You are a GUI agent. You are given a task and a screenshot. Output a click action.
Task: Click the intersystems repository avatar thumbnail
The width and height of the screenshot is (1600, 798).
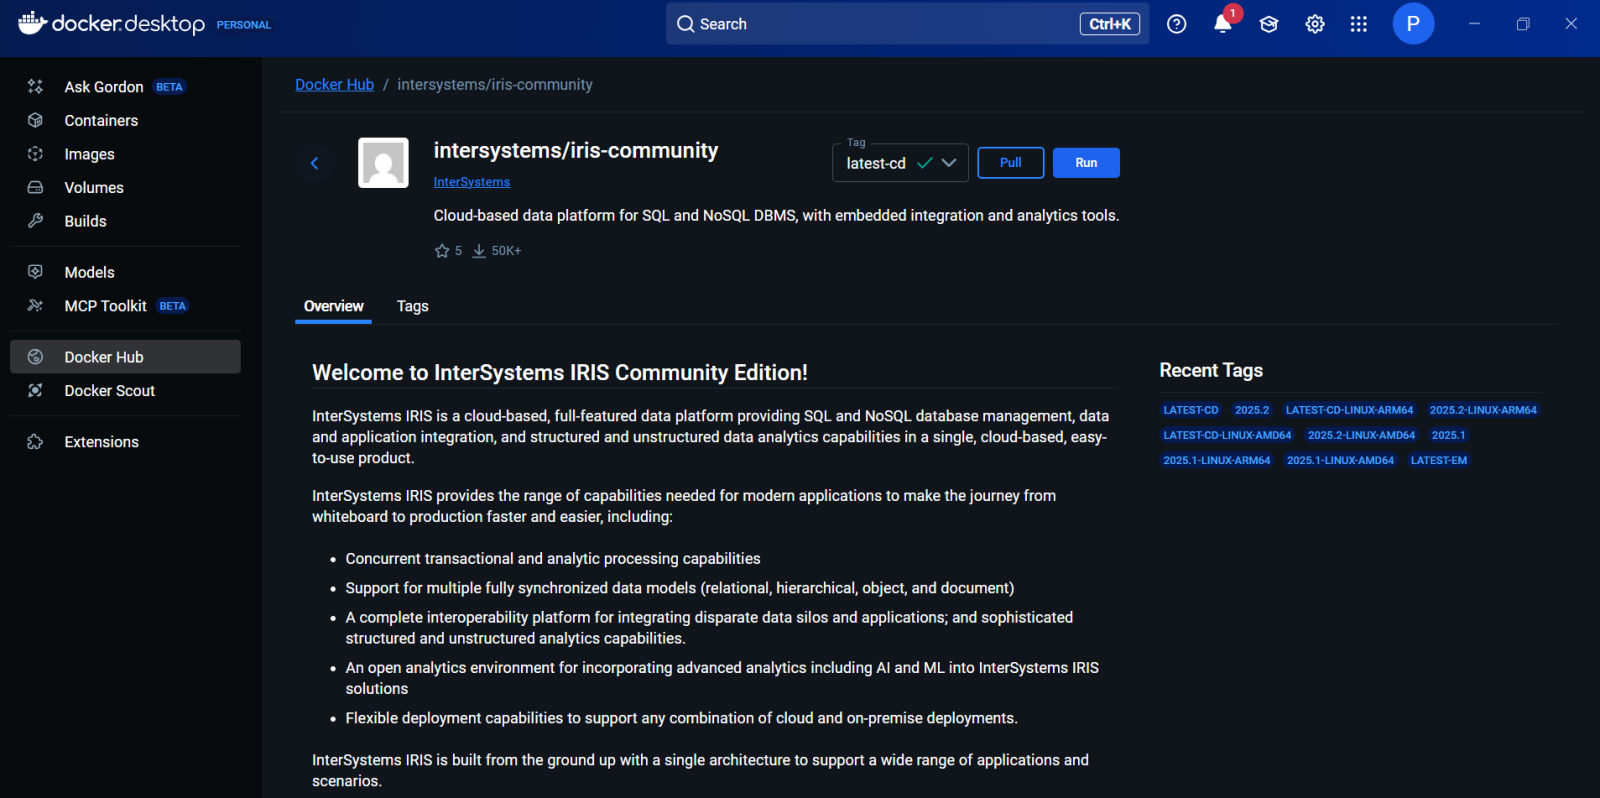click(383, 163)
